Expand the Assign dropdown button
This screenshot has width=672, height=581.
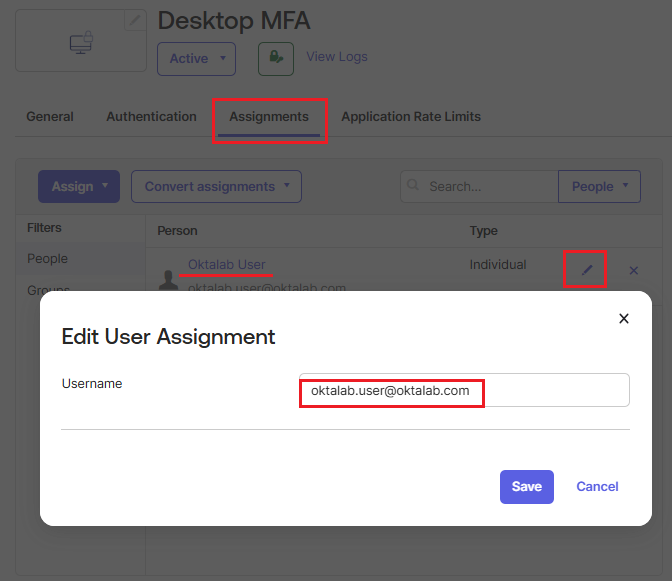coord(79,187)
